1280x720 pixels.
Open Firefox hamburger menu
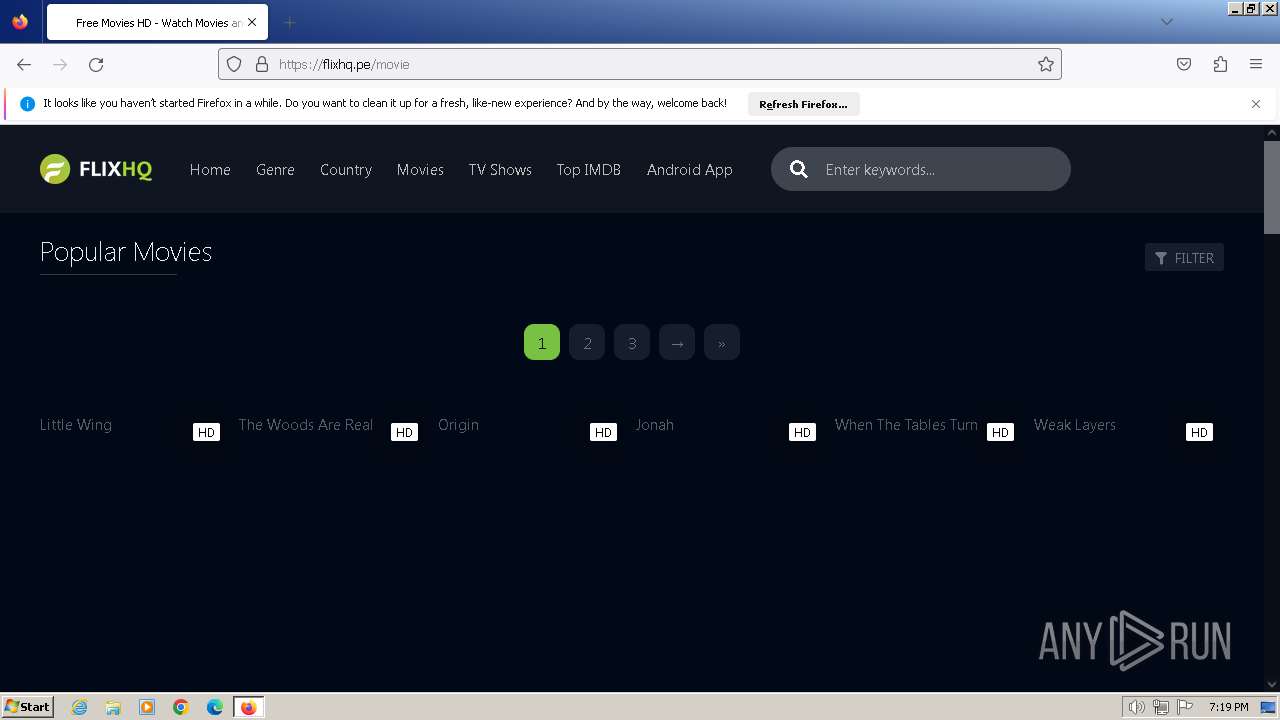coord(1256,64)
